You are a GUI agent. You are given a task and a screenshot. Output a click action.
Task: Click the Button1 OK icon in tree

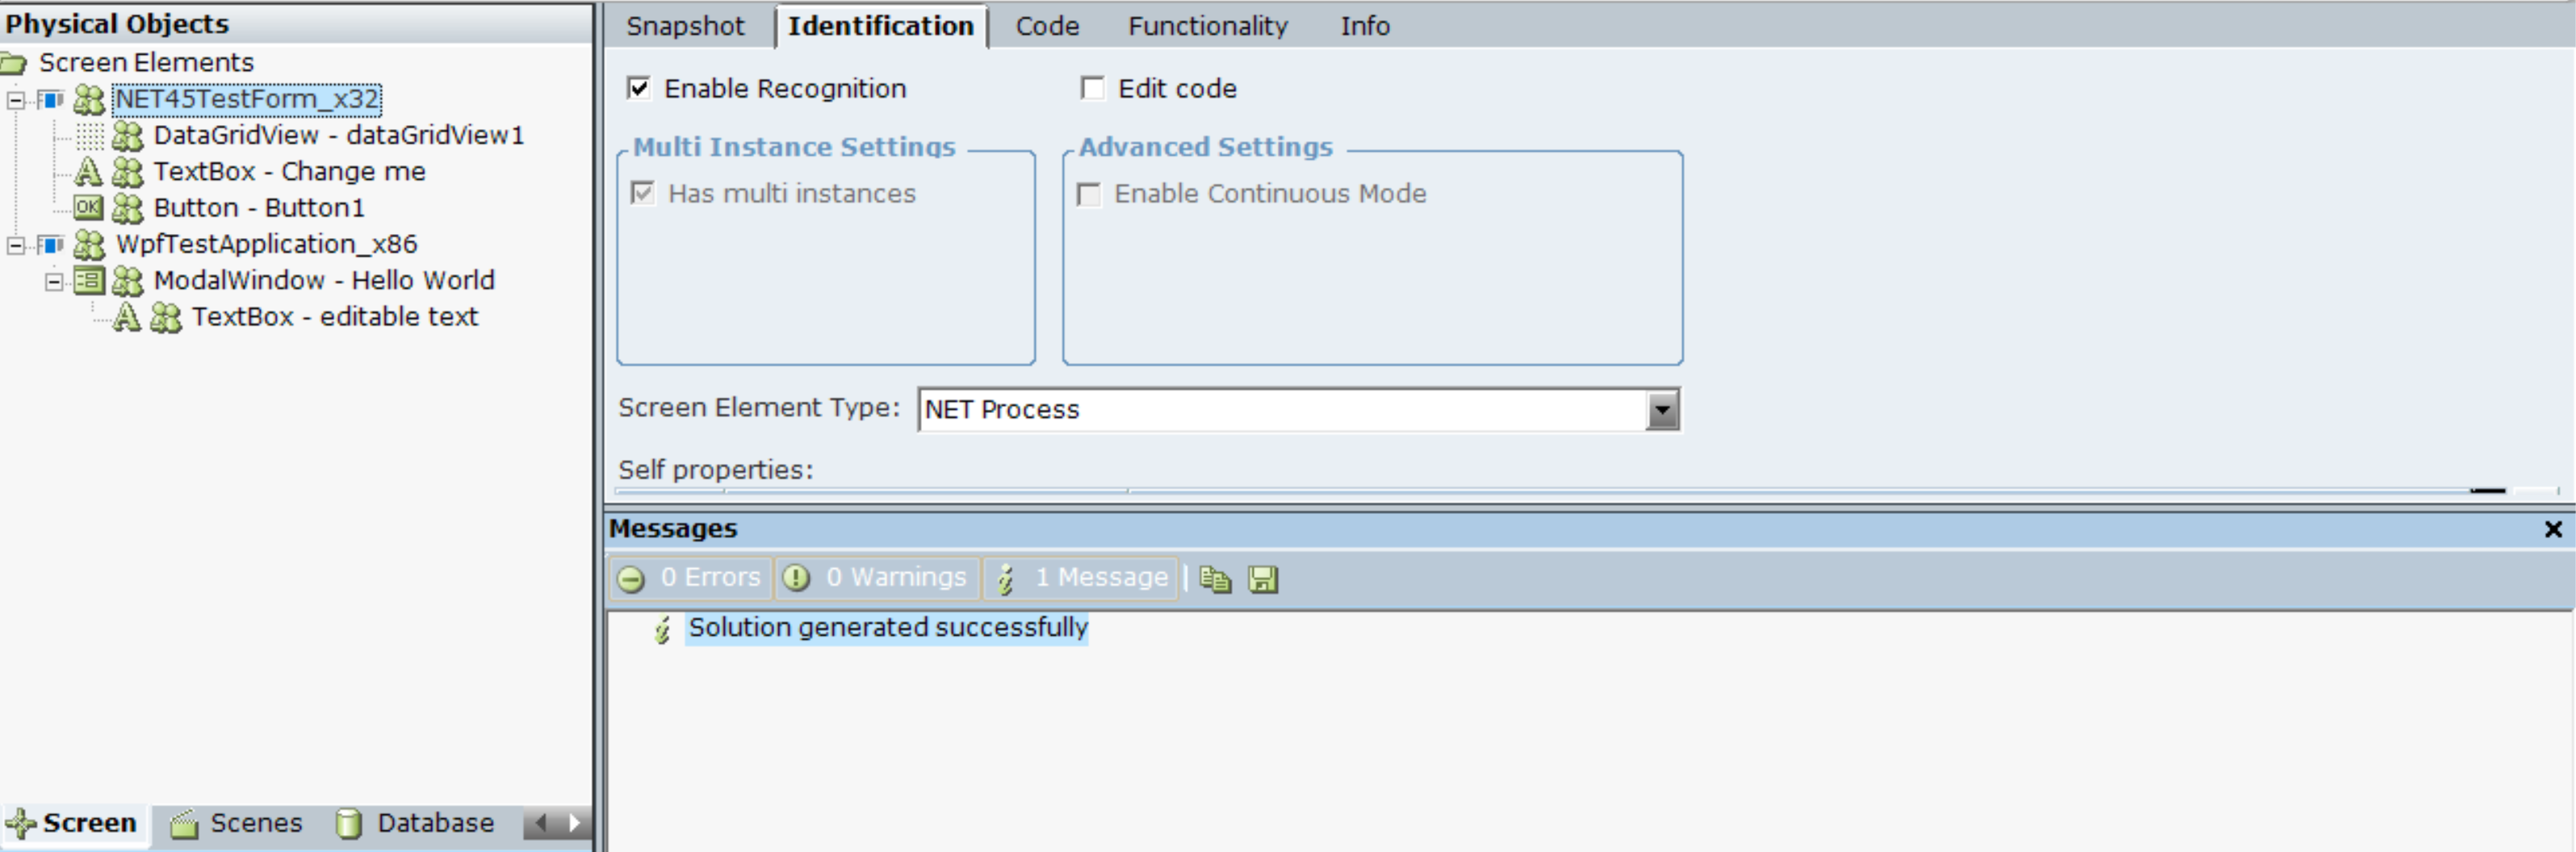pyautogui.click(x=88, y=208)
